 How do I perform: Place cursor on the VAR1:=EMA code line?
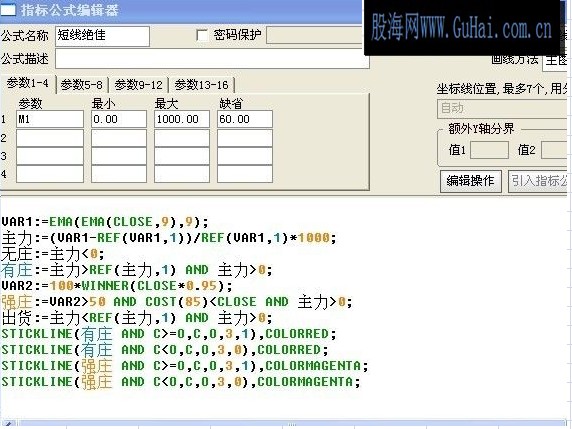105,222
